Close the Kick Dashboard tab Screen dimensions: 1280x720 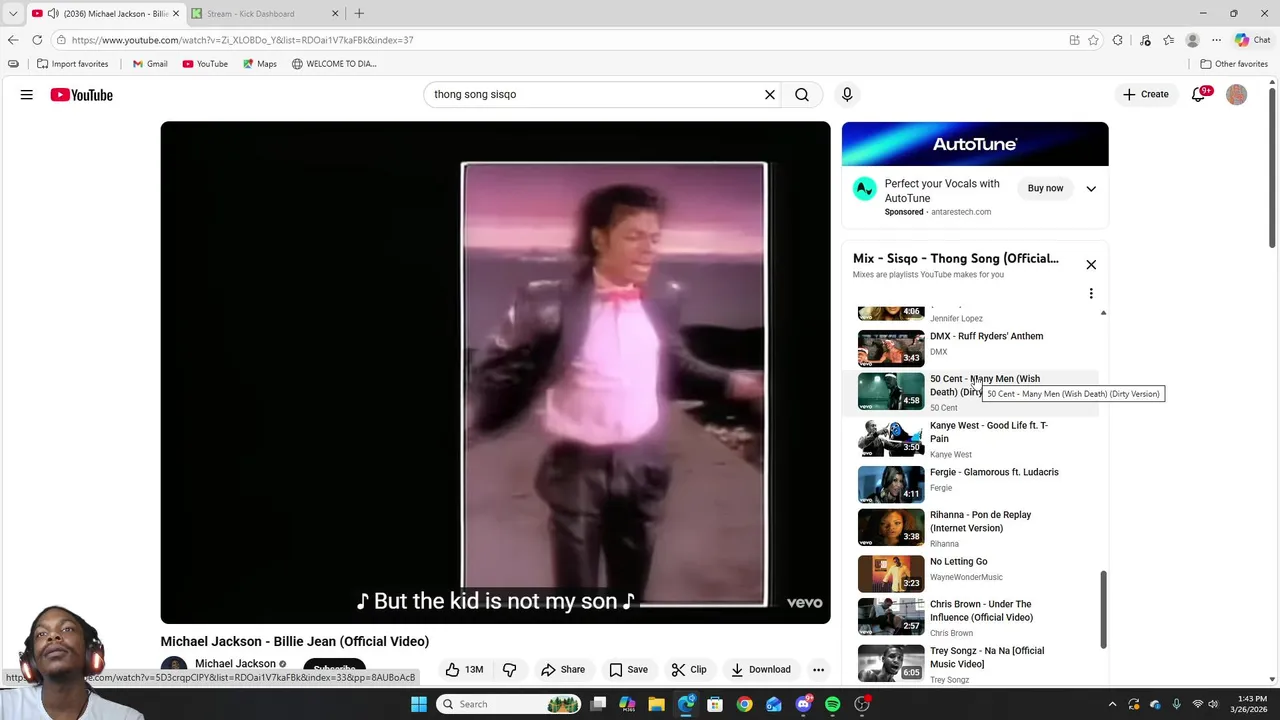335,14
